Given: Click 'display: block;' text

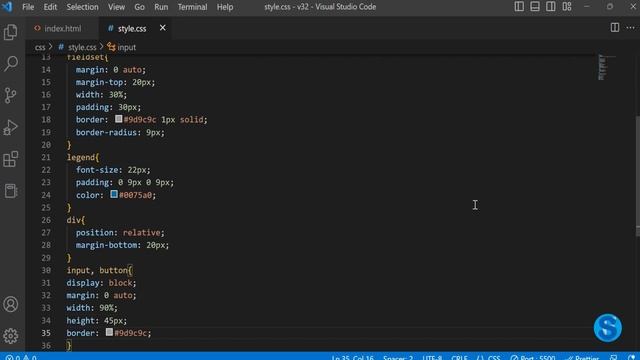Looking at the screenshot, I should [x=101, y=283].
